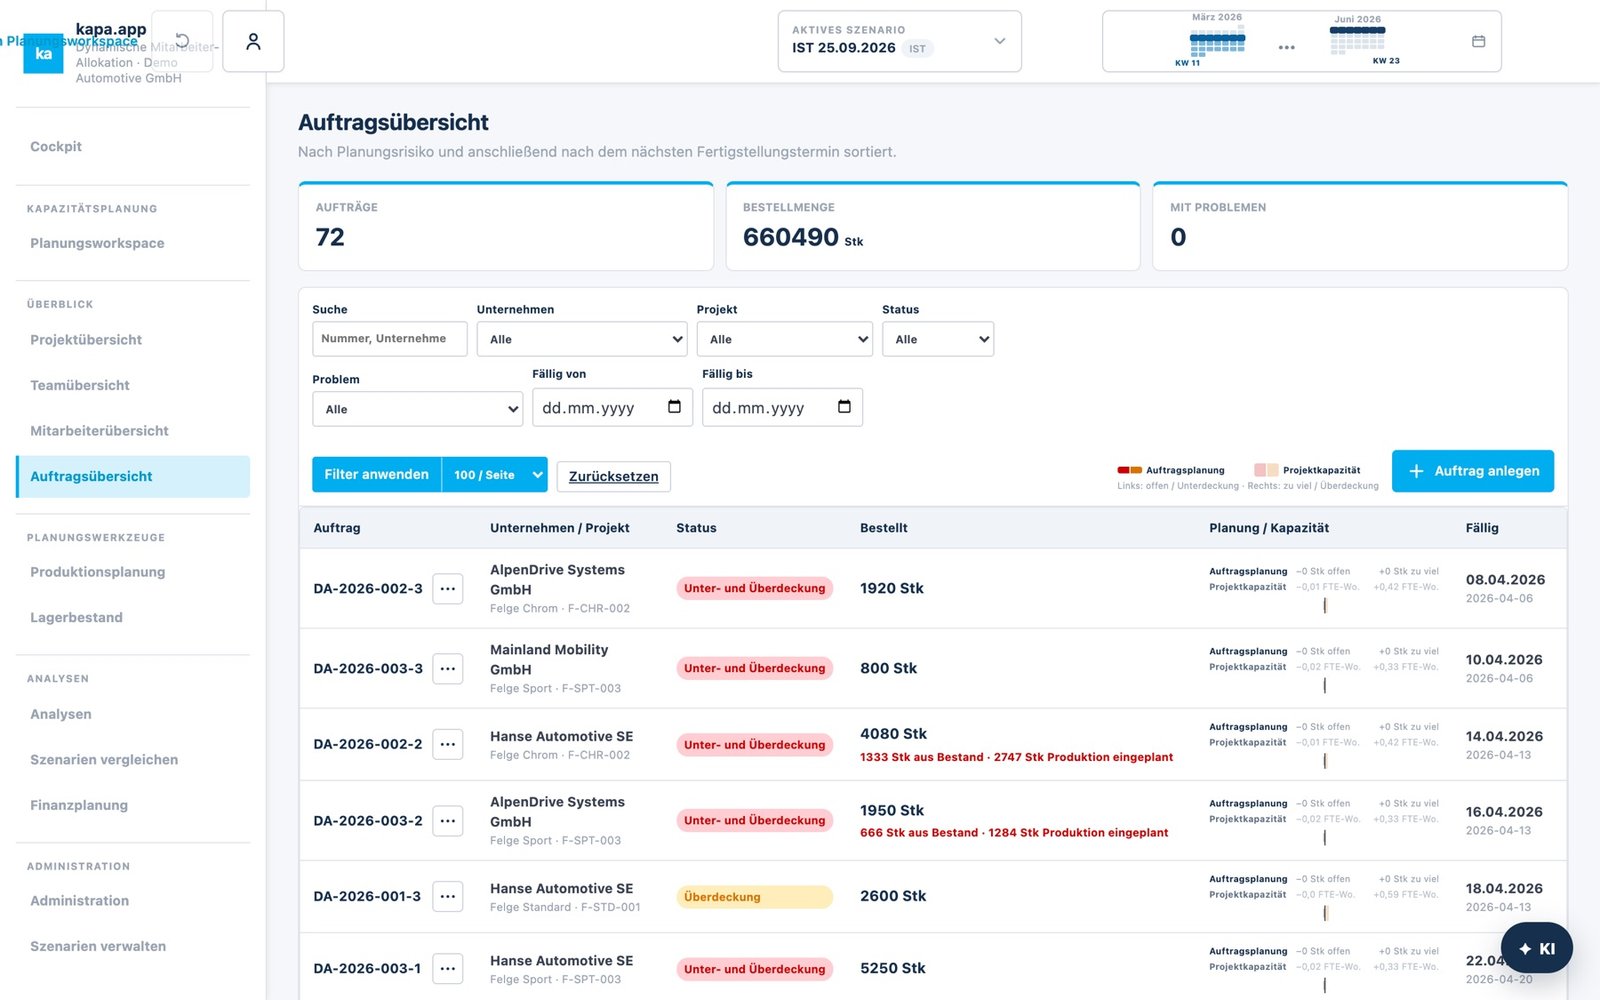Click the Zurücksetzen link
1600x1000 pixels.
[x=614, y=476]
